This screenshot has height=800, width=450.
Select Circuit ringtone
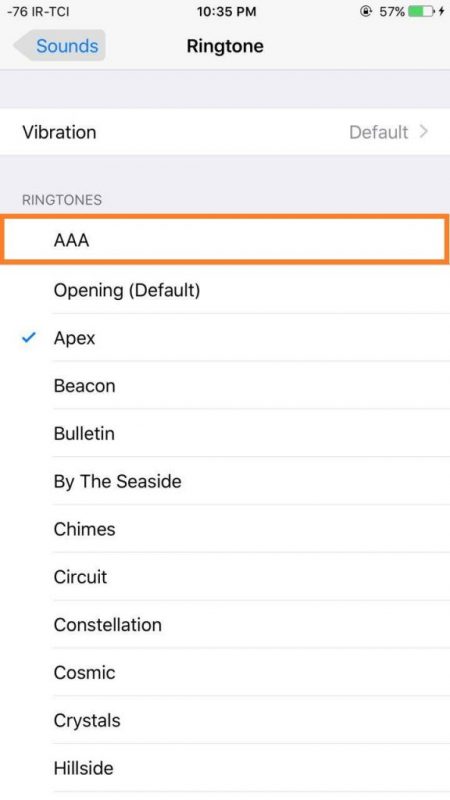coord(225,577)
